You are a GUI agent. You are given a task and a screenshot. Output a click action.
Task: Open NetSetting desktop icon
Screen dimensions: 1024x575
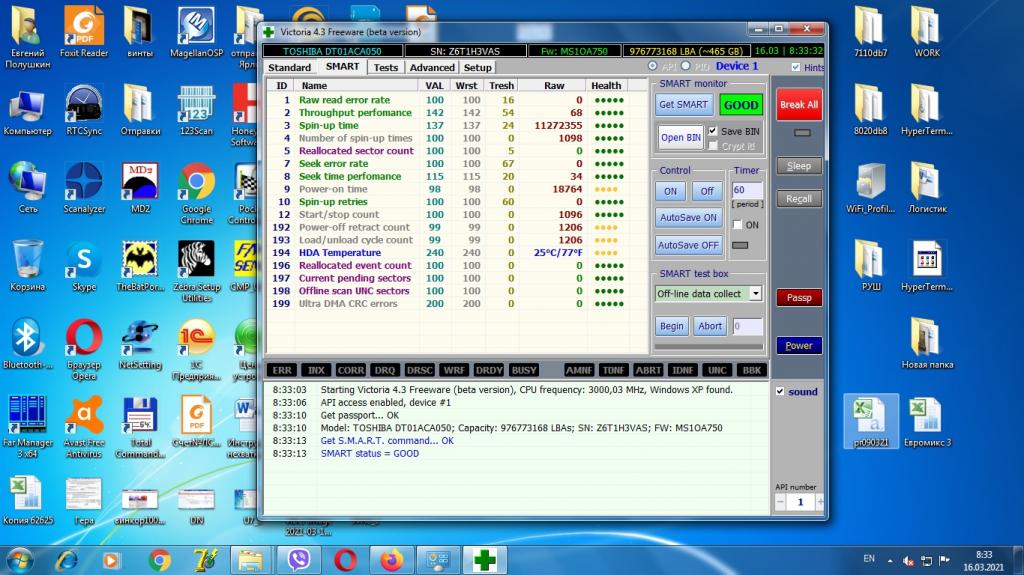pos(140,344)
